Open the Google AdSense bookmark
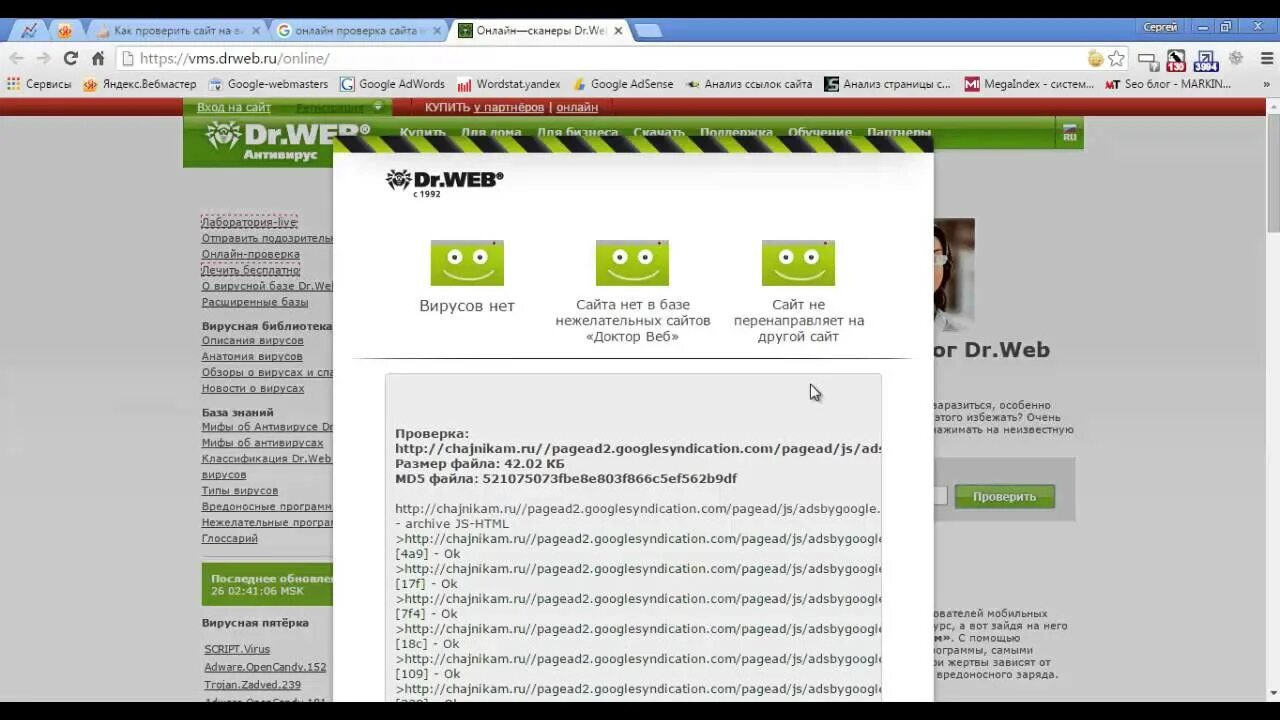 [621, 84]
